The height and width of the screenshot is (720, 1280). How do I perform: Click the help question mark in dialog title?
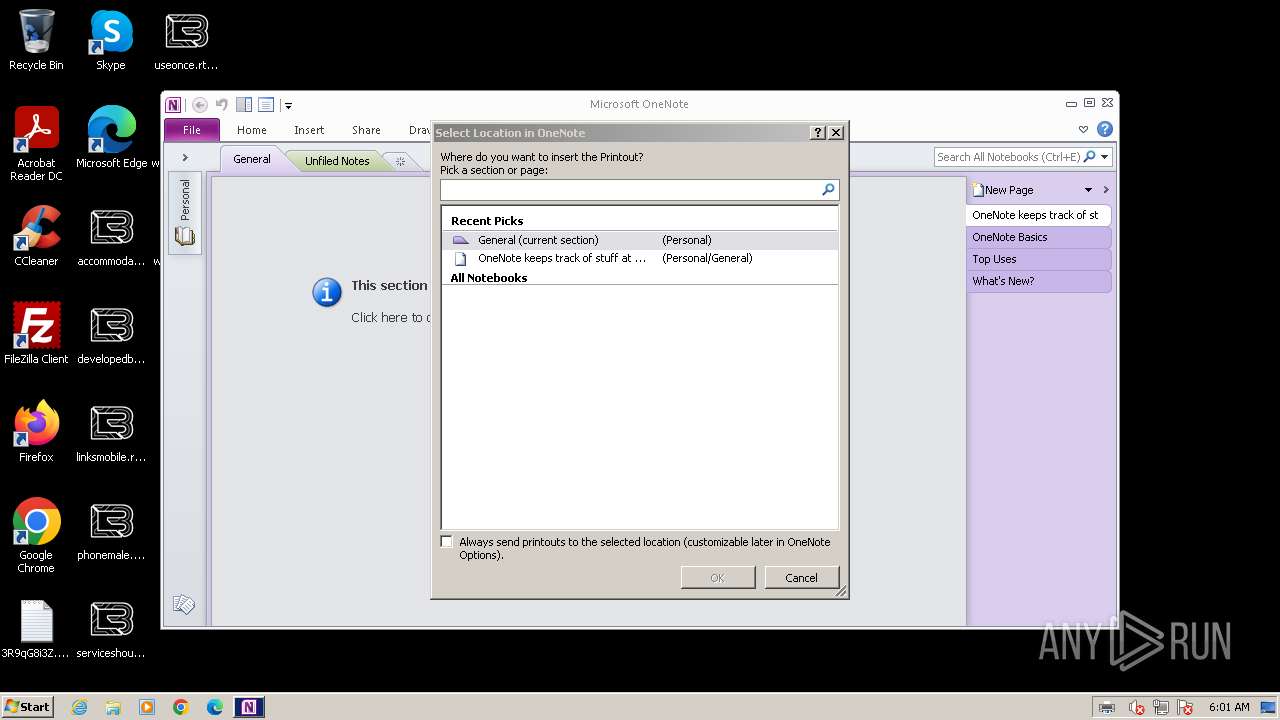click(817, 132)
